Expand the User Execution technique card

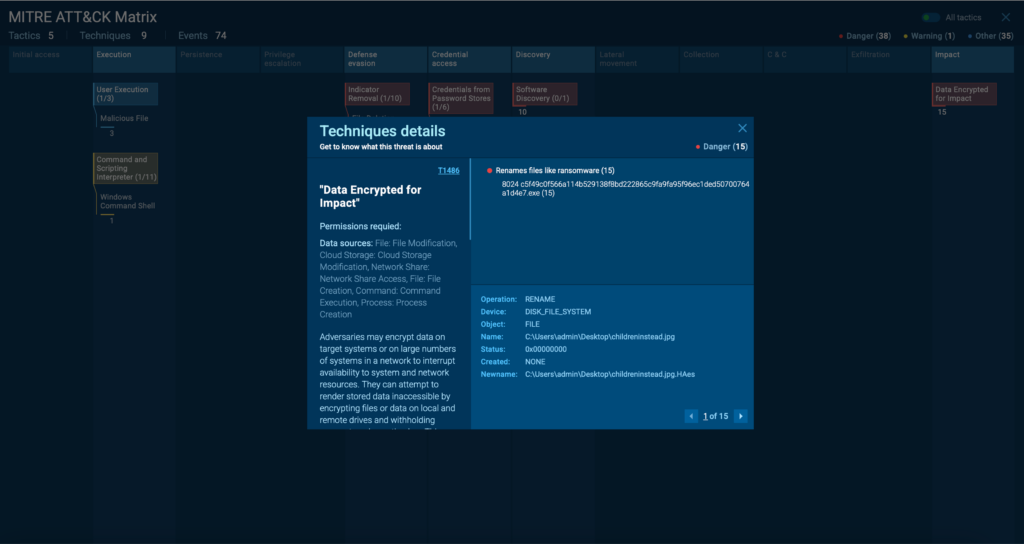tap(125, 94)
